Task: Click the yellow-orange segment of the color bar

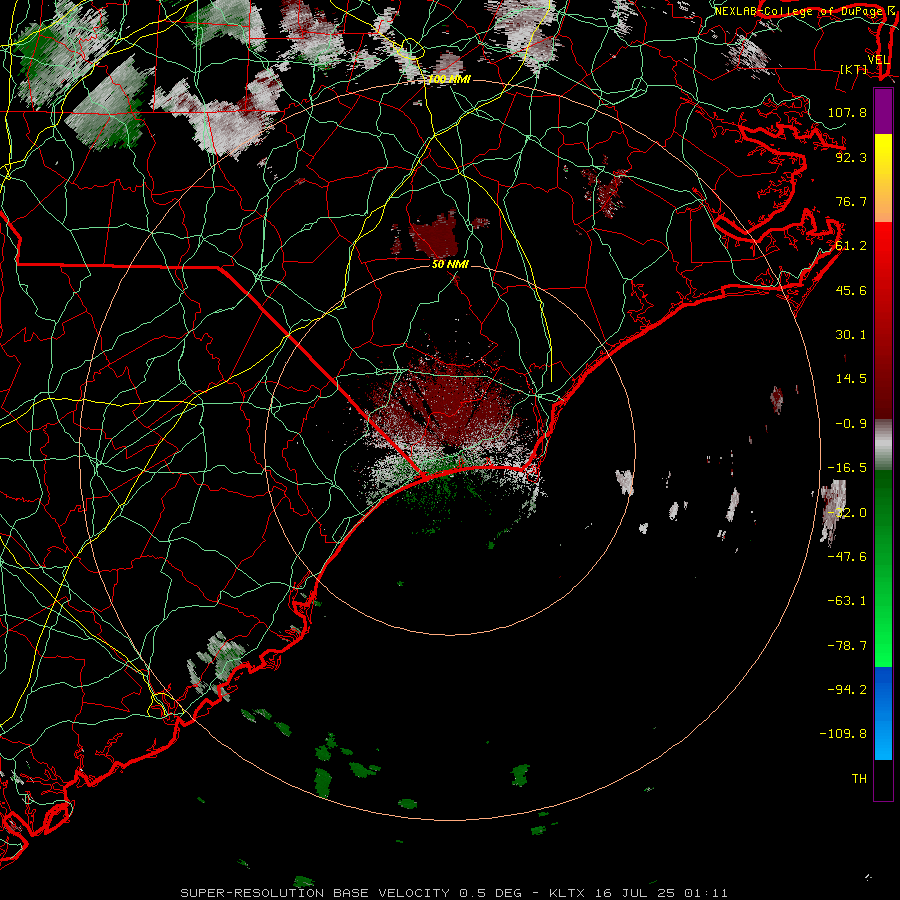Action: 883,178
